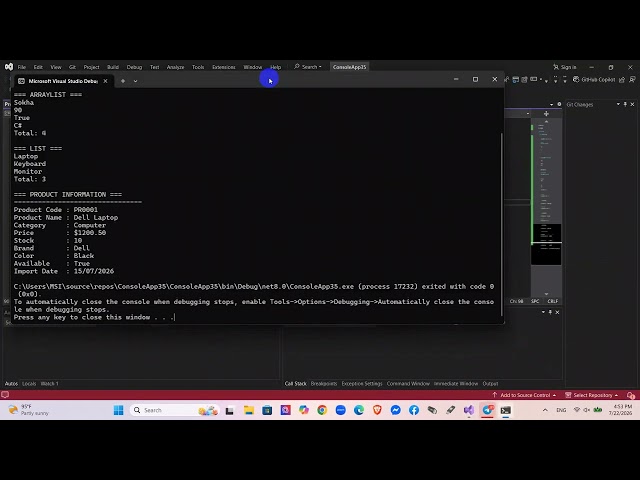Click the Visual Studio search box

tap(308, 67)
